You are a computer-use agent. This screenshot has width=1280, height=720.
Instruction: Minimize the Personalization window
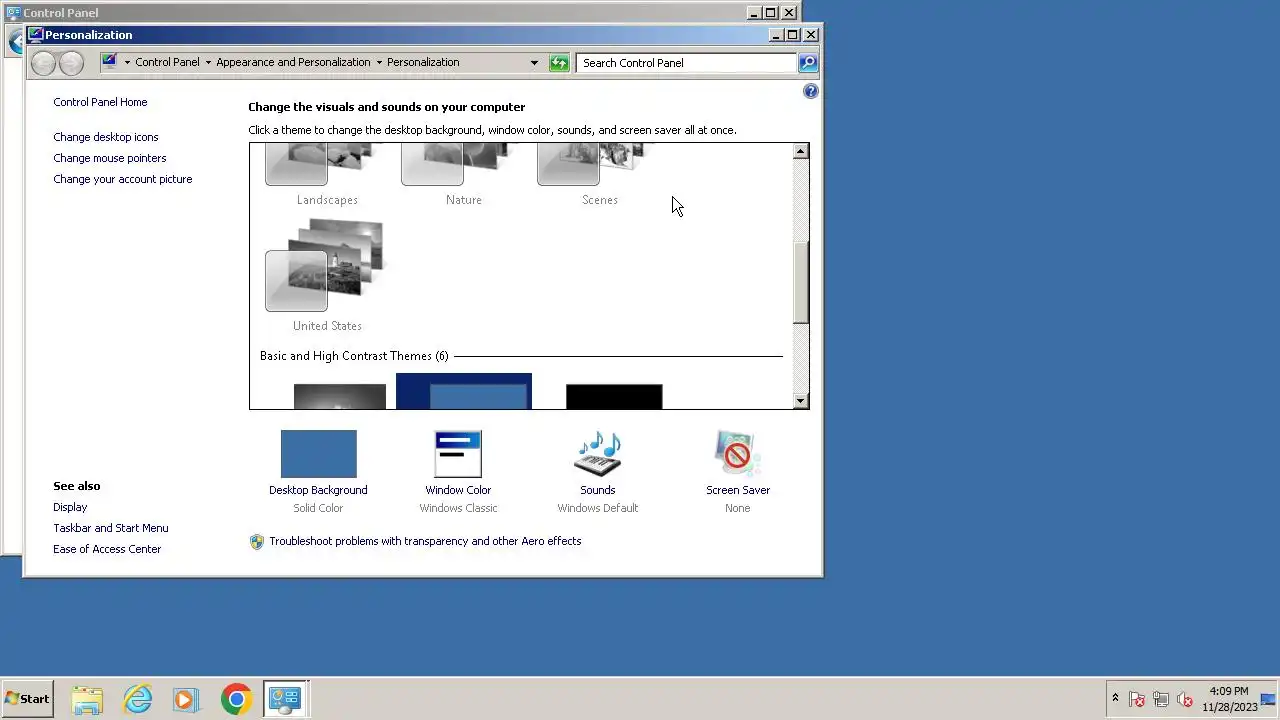[776, 35]
